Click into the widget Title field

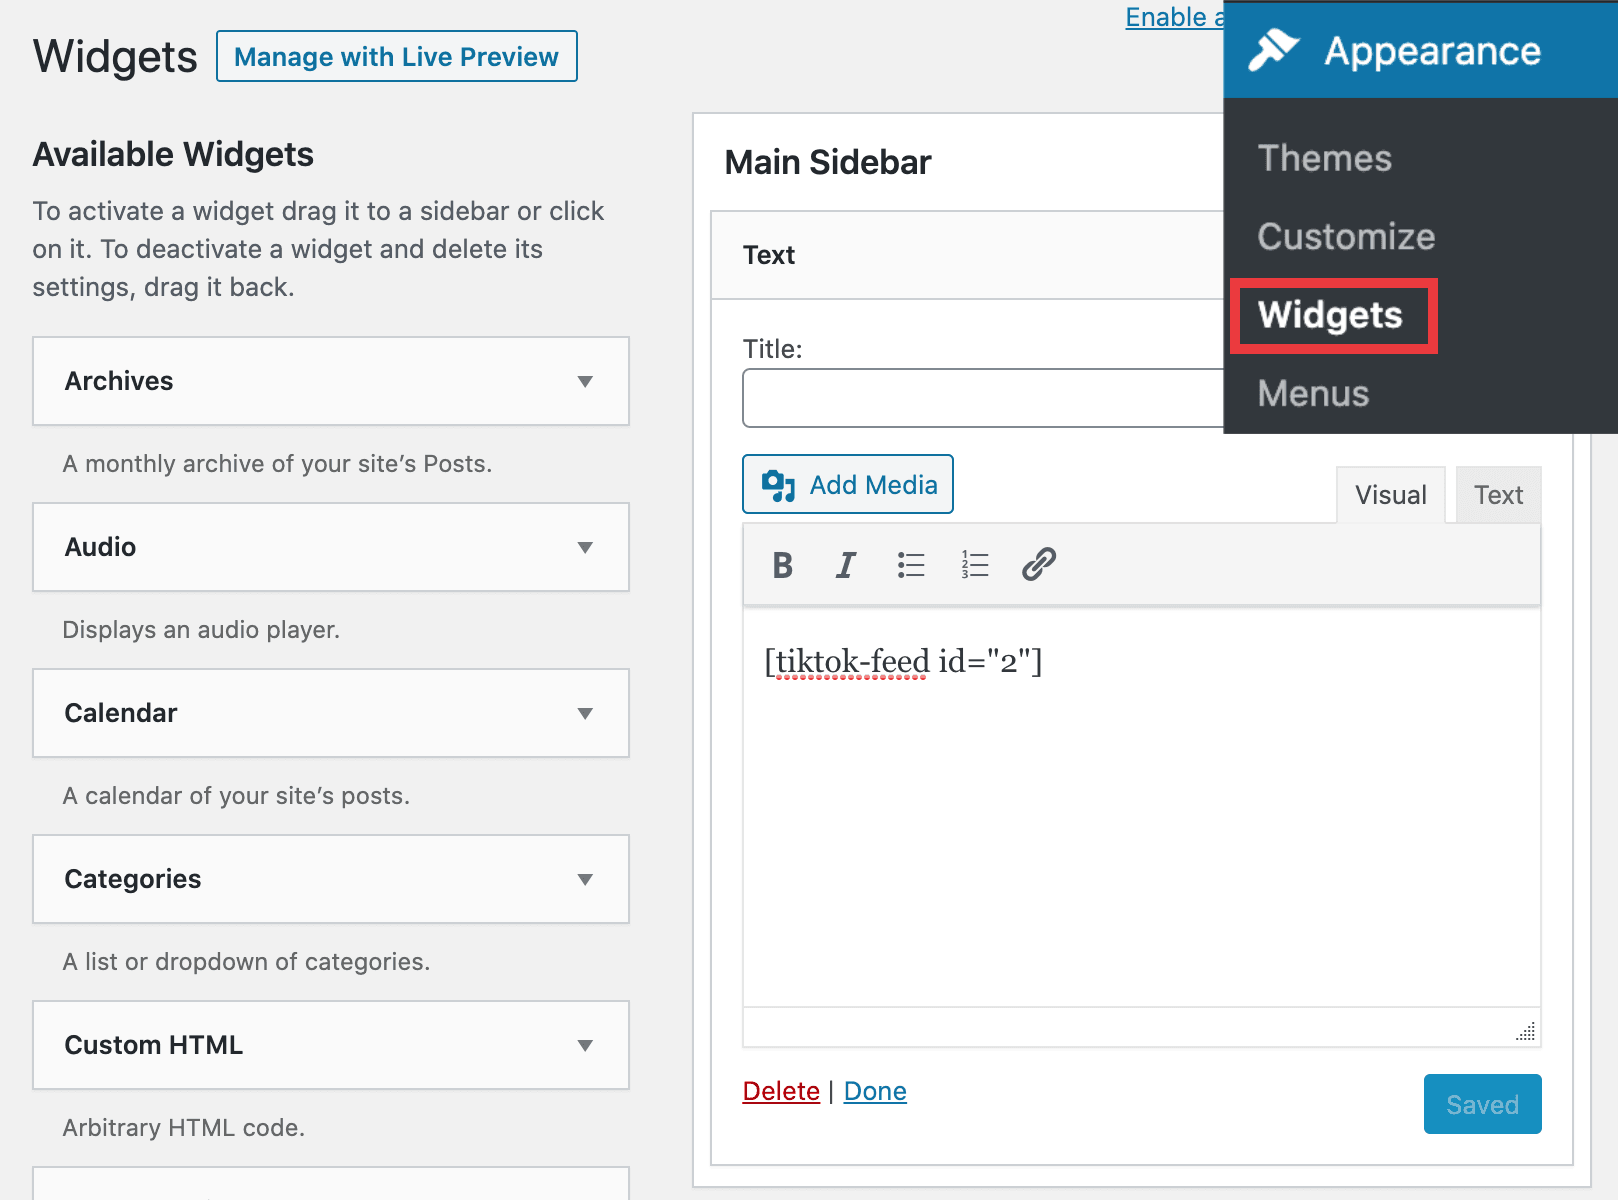click(982, 398)
